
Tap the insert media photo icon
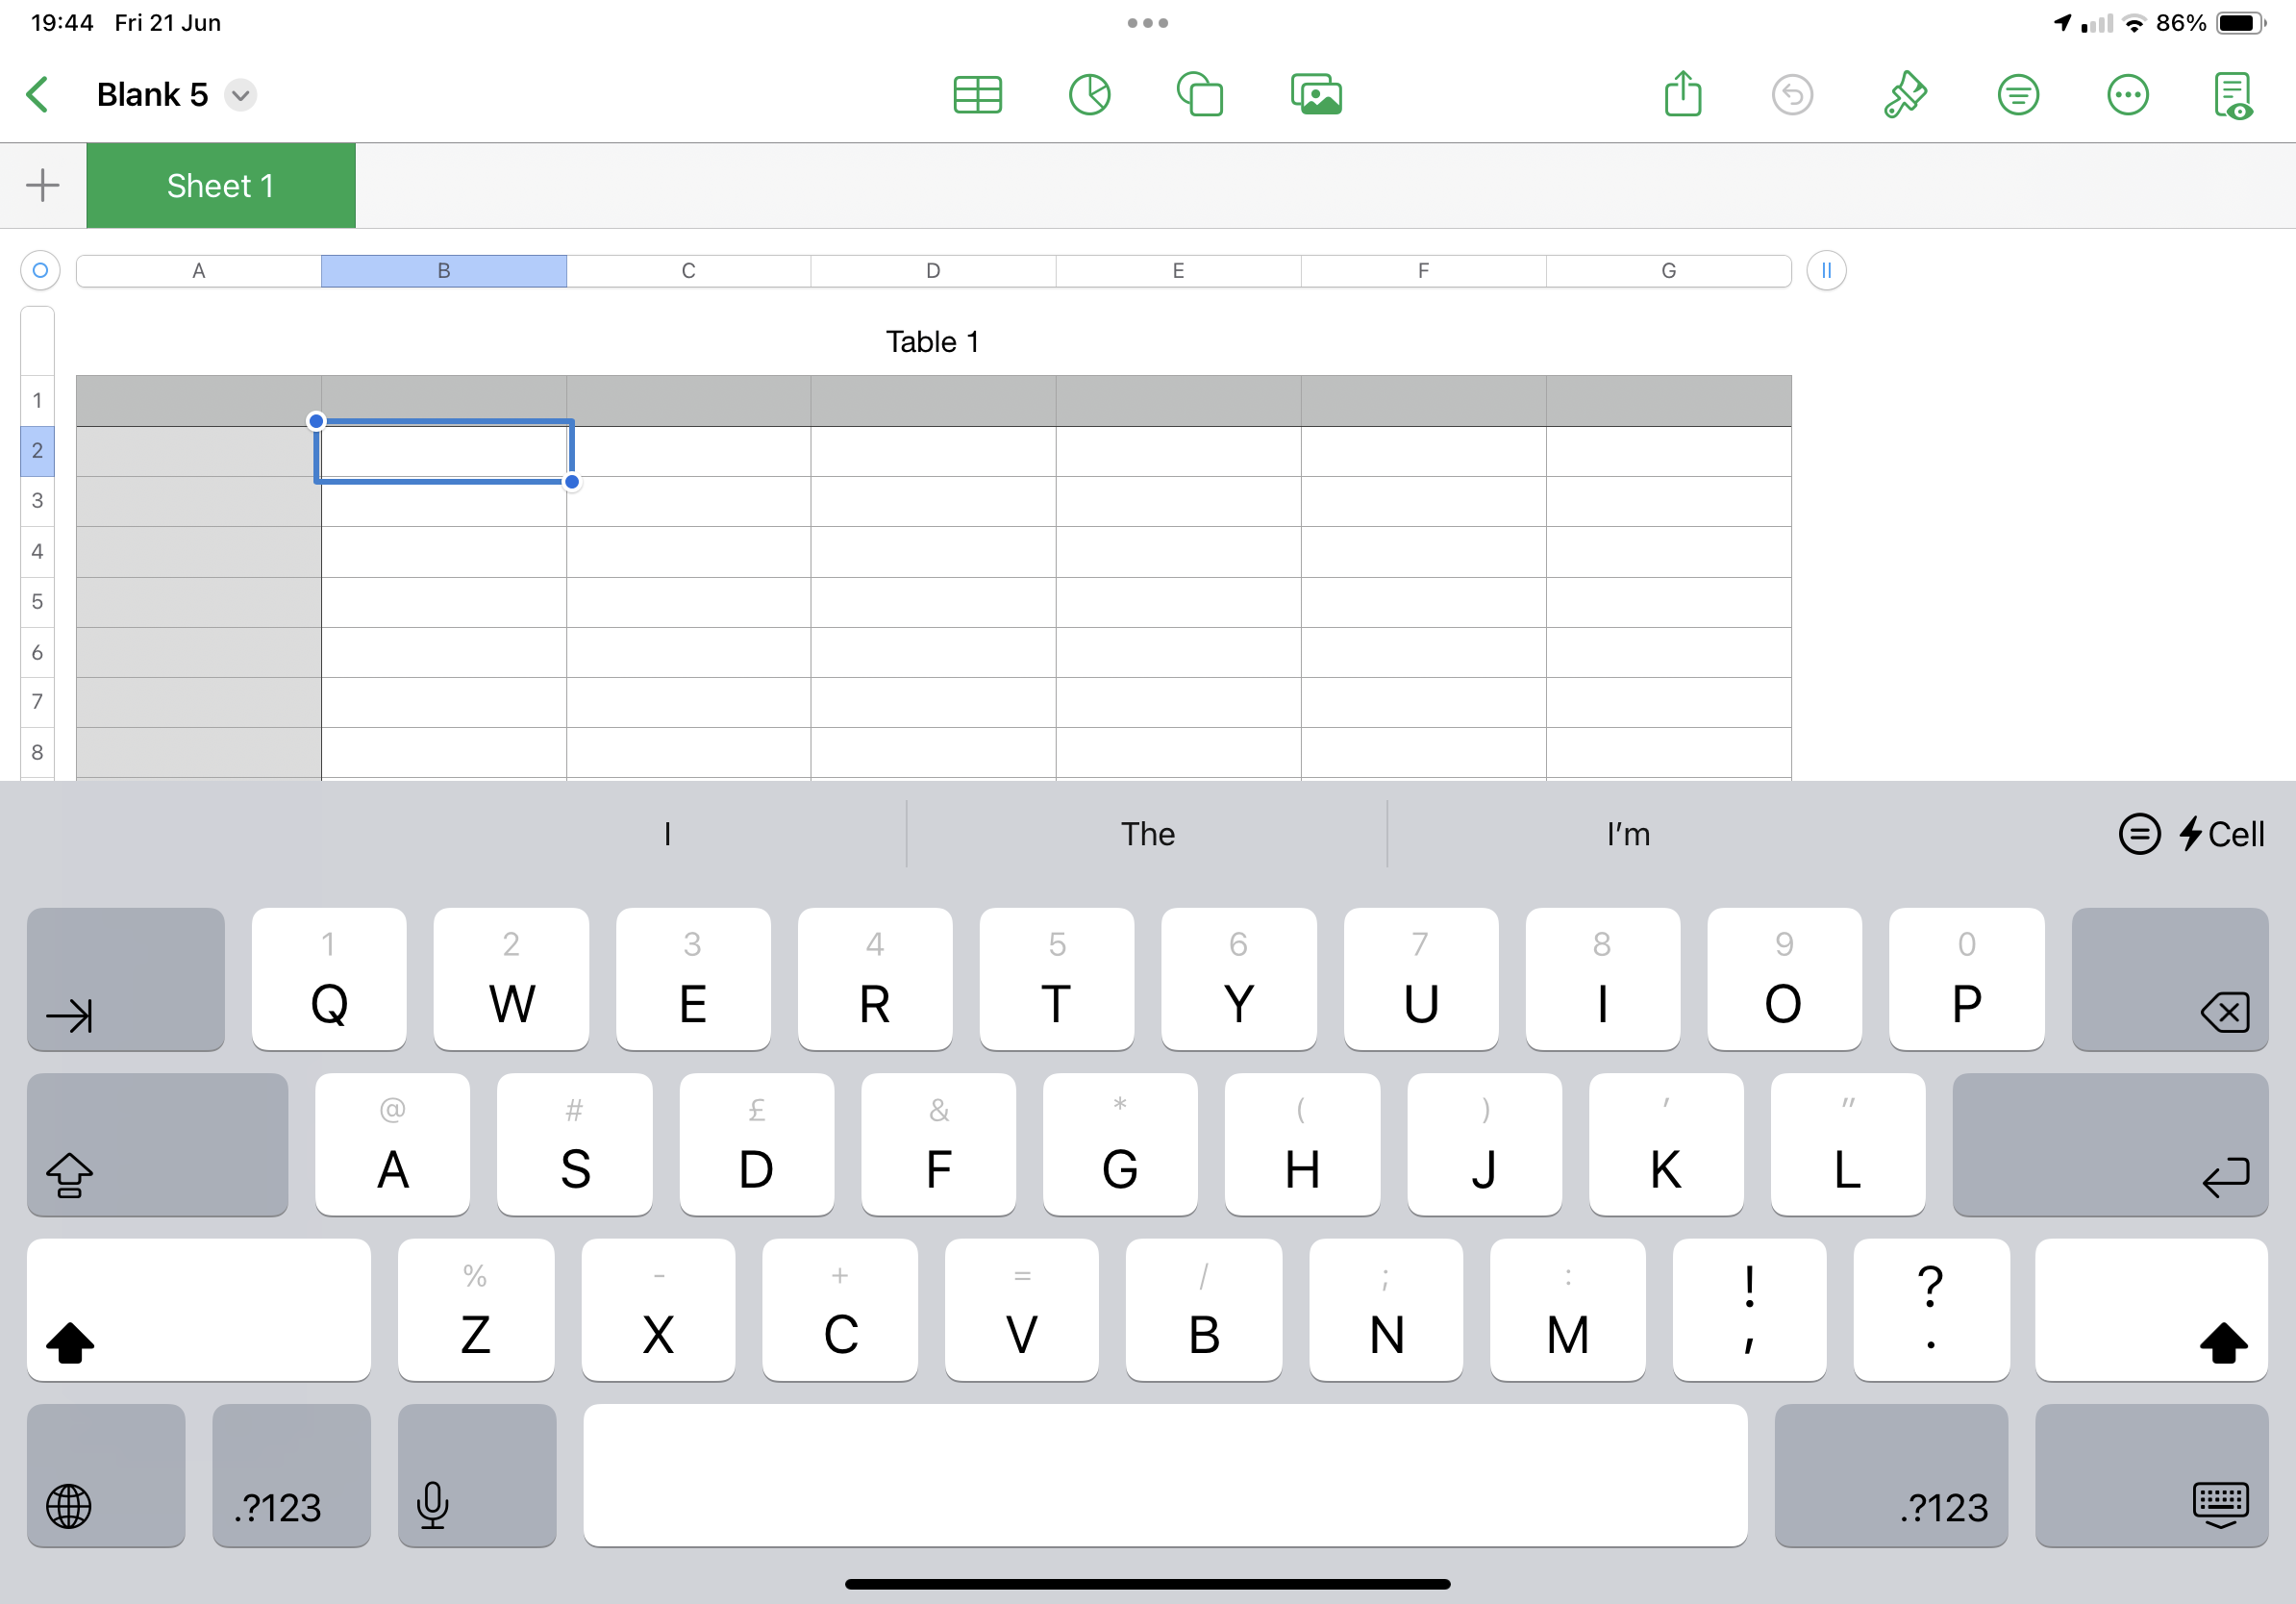[1316, 95]
